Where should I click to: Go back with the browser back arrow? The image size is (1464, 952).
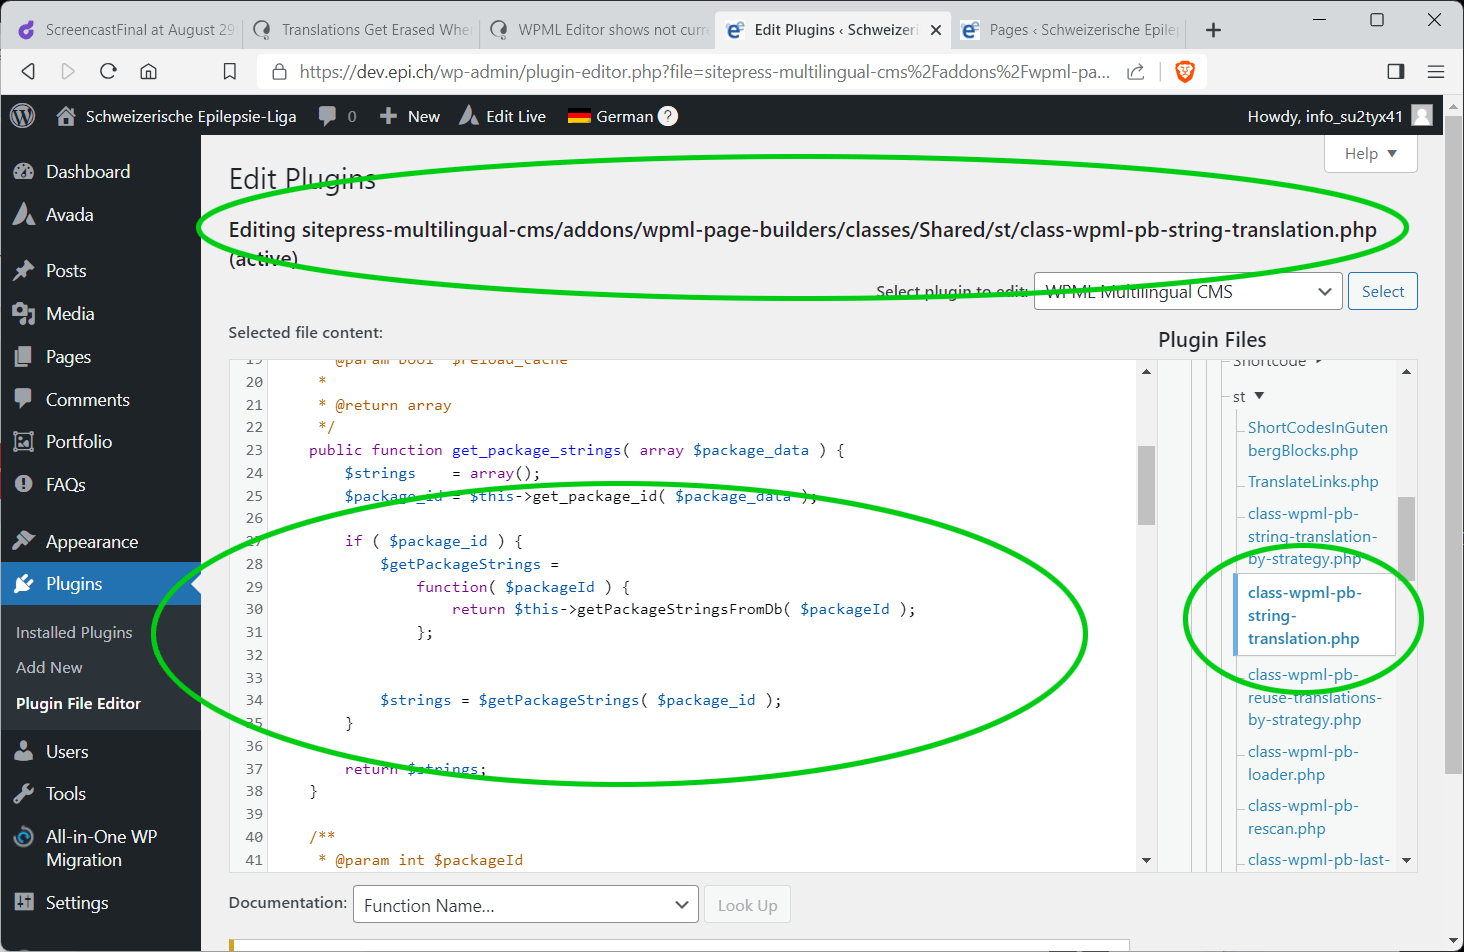click(28, 71)
